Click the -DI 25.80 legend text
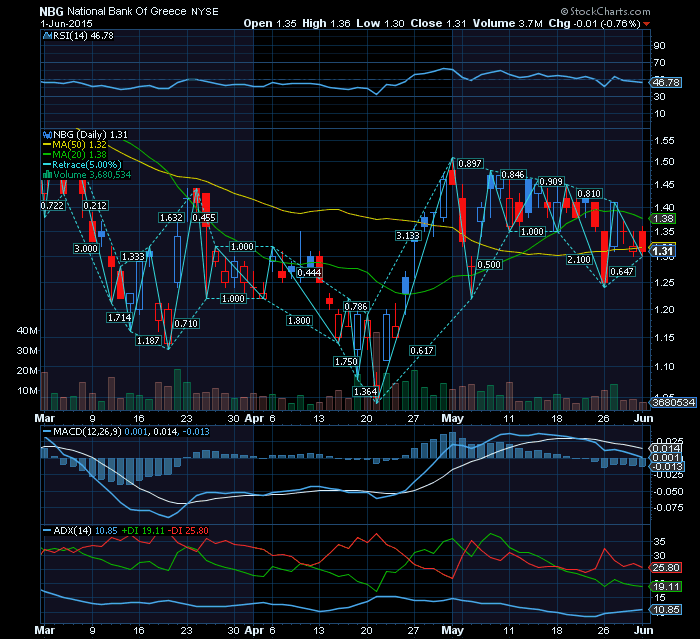 pos(190,530)
